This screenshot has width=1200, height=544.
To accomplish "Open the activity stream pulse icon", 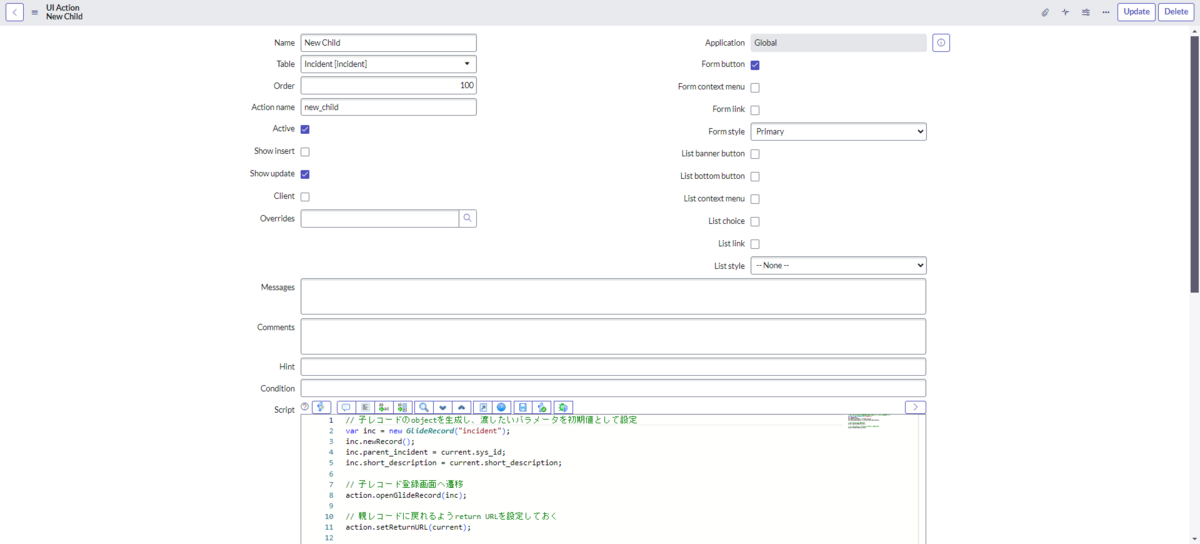I will pyautogui.click(x=1065, y=12).
